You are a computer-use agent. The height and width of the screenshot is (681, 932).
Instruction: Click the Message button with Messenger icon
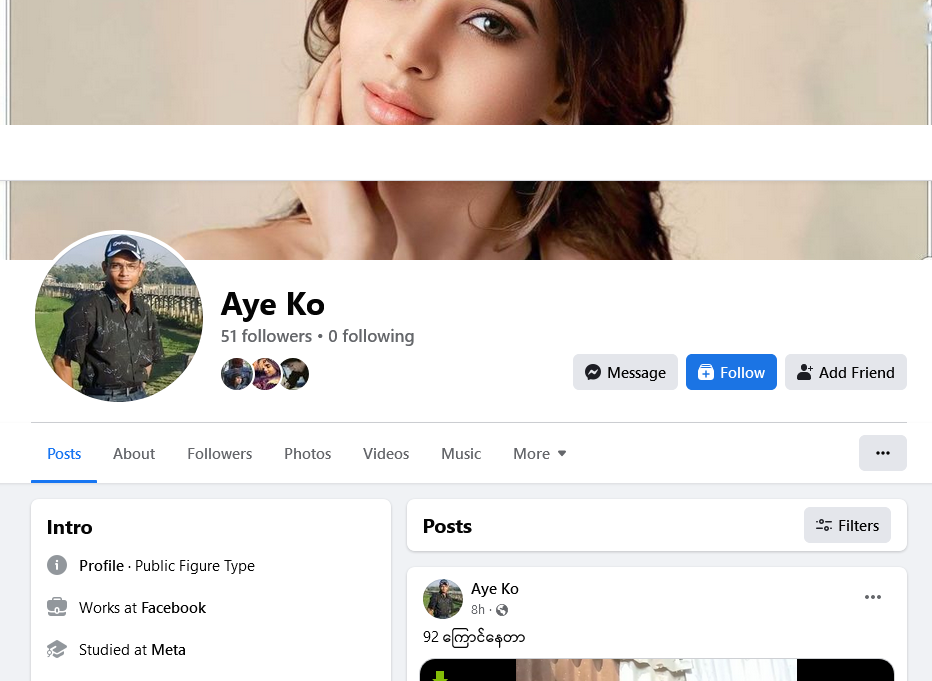625,372
